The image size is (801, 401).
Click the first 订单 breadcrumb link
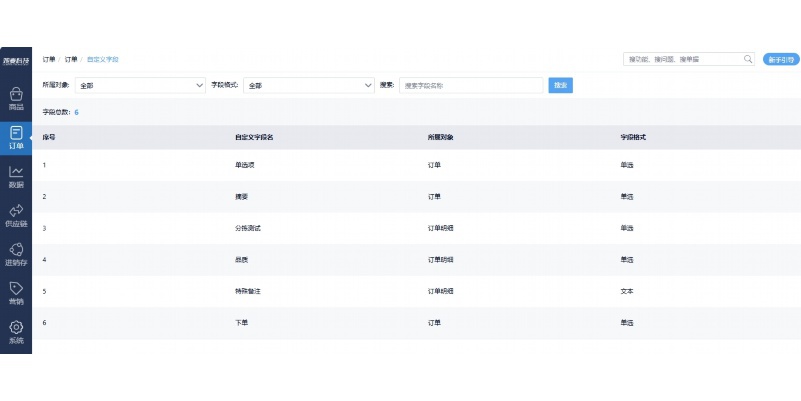pos(48,60)
